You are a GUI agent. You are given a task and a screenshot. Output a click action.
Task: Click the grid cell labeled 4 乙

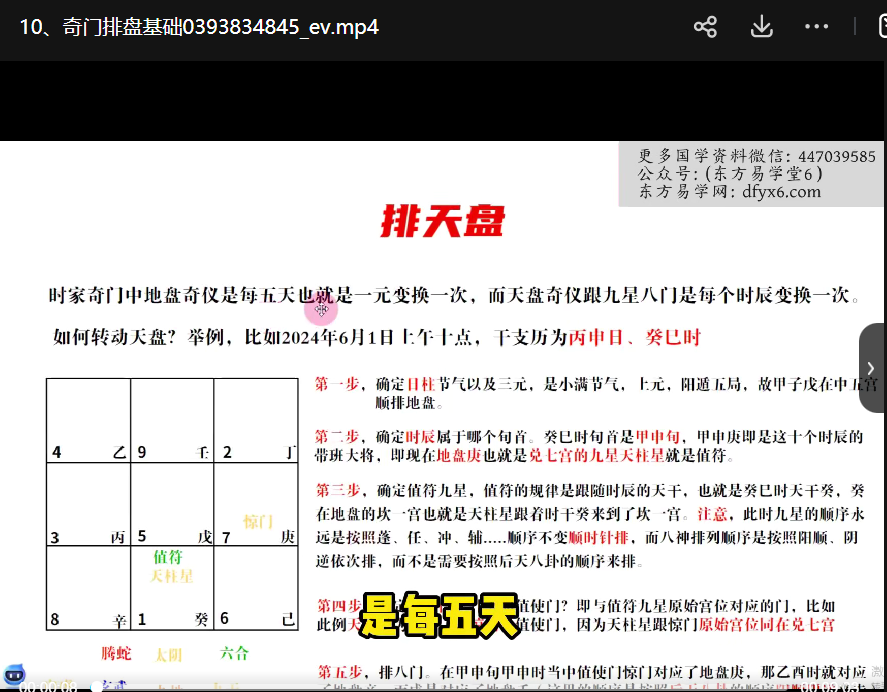[x=88, y=421]
